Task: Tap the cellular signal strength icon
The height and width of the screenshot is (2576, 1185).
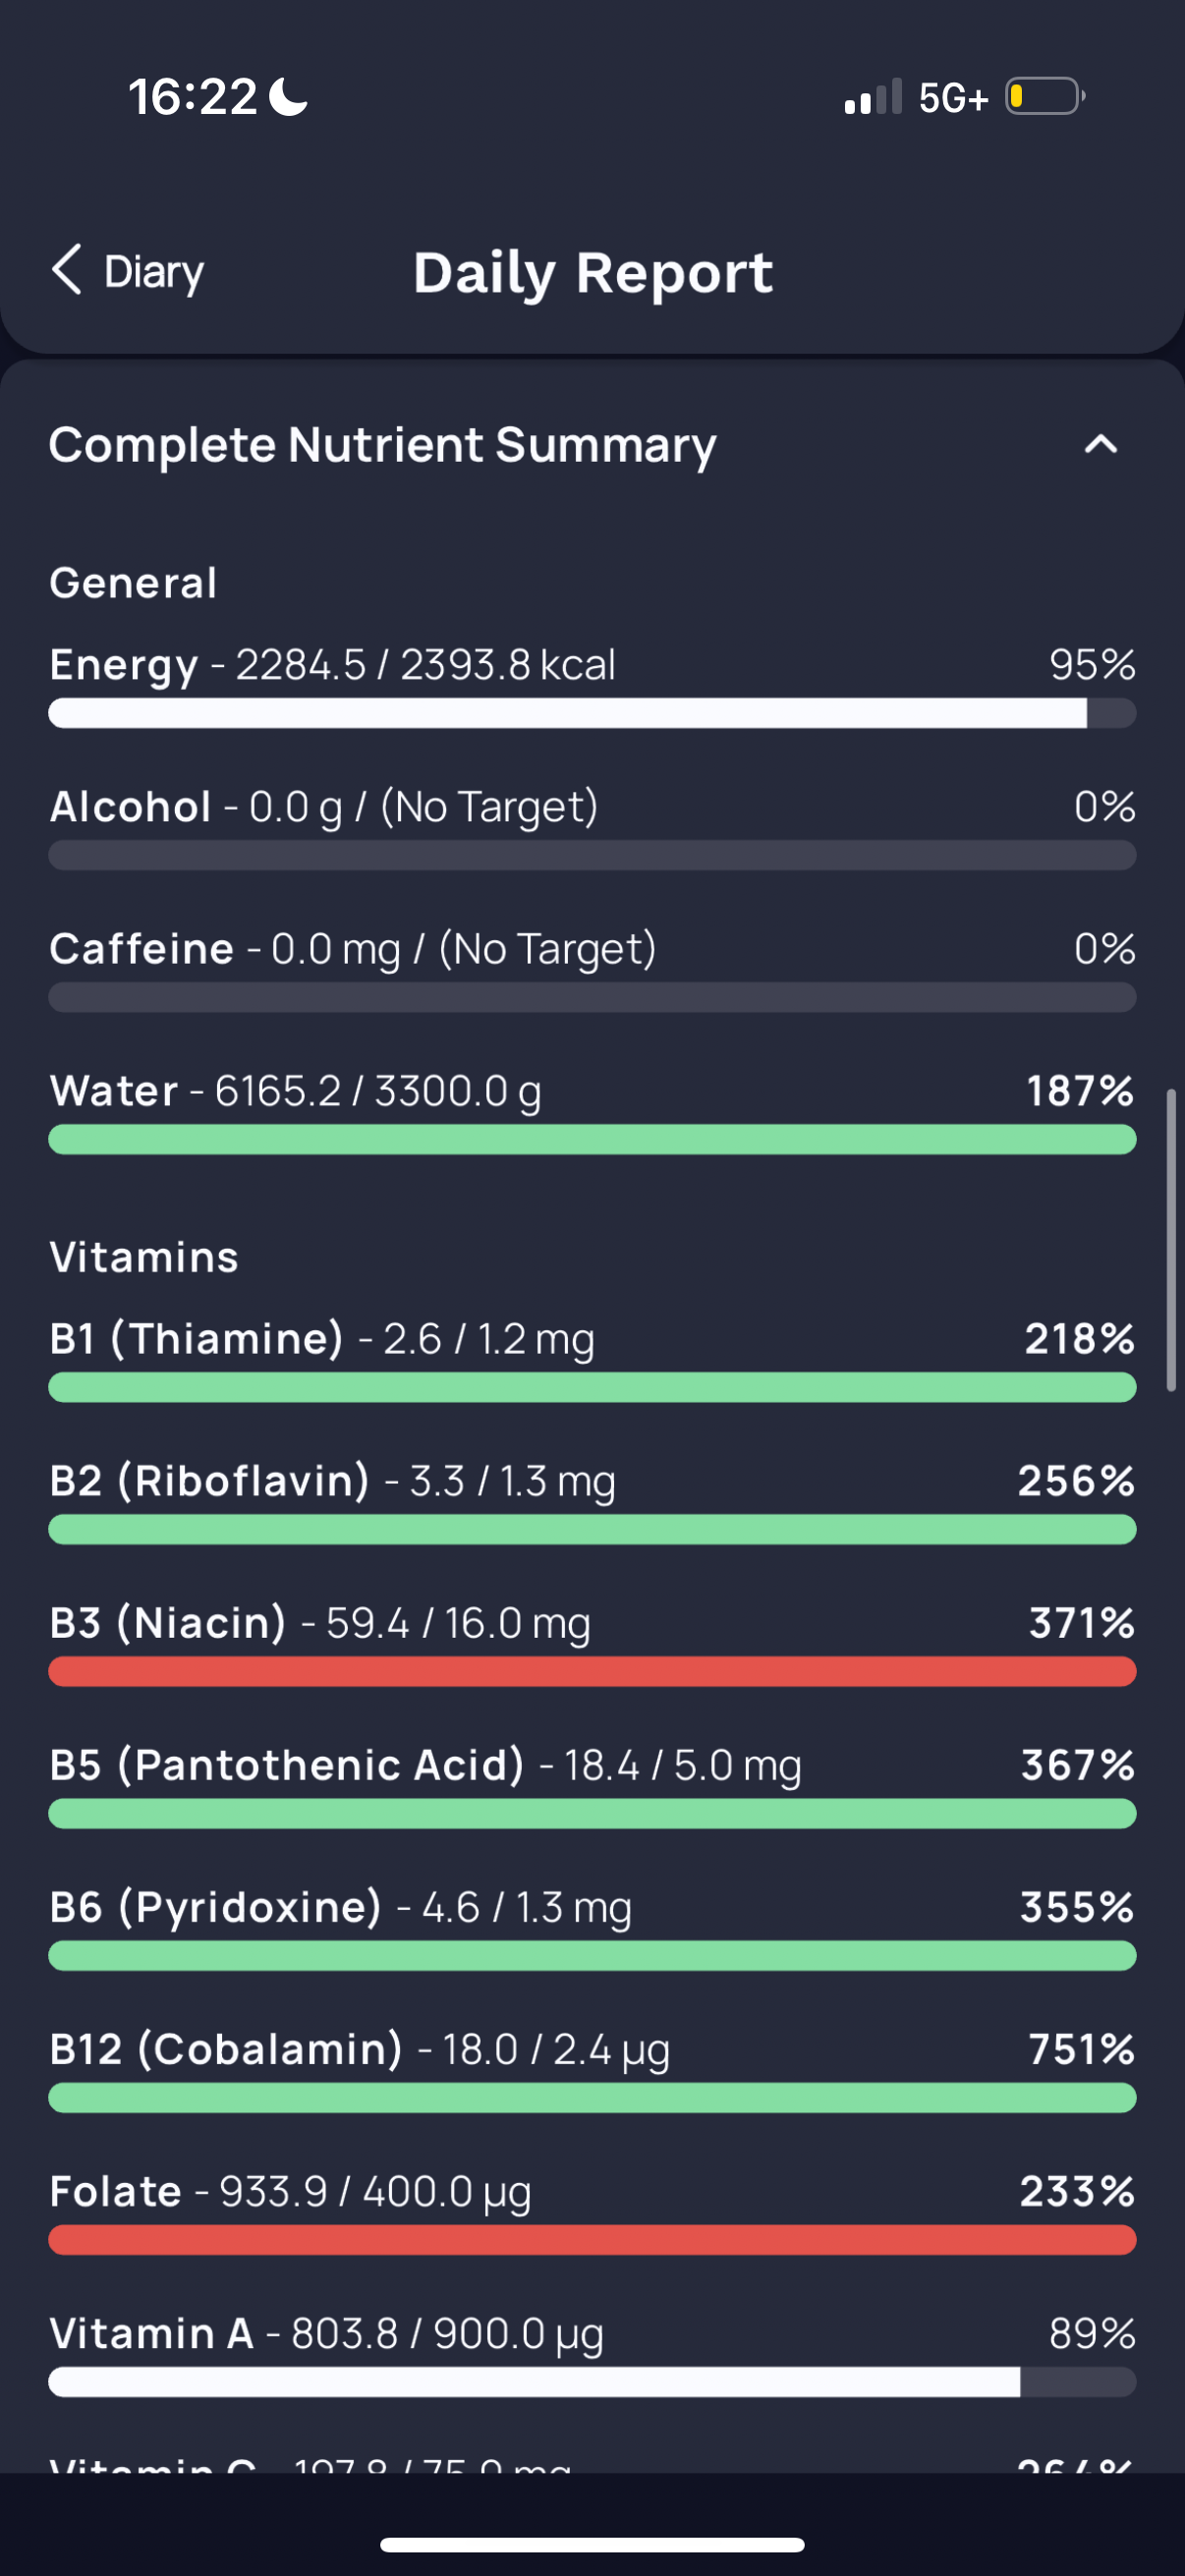Action: [x=872, y=98]
